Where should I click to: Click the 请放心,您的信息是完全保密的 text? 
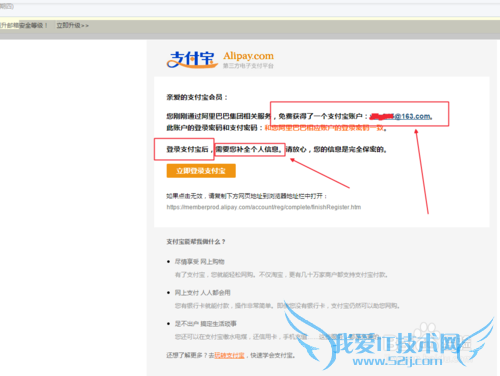(336, 149)
